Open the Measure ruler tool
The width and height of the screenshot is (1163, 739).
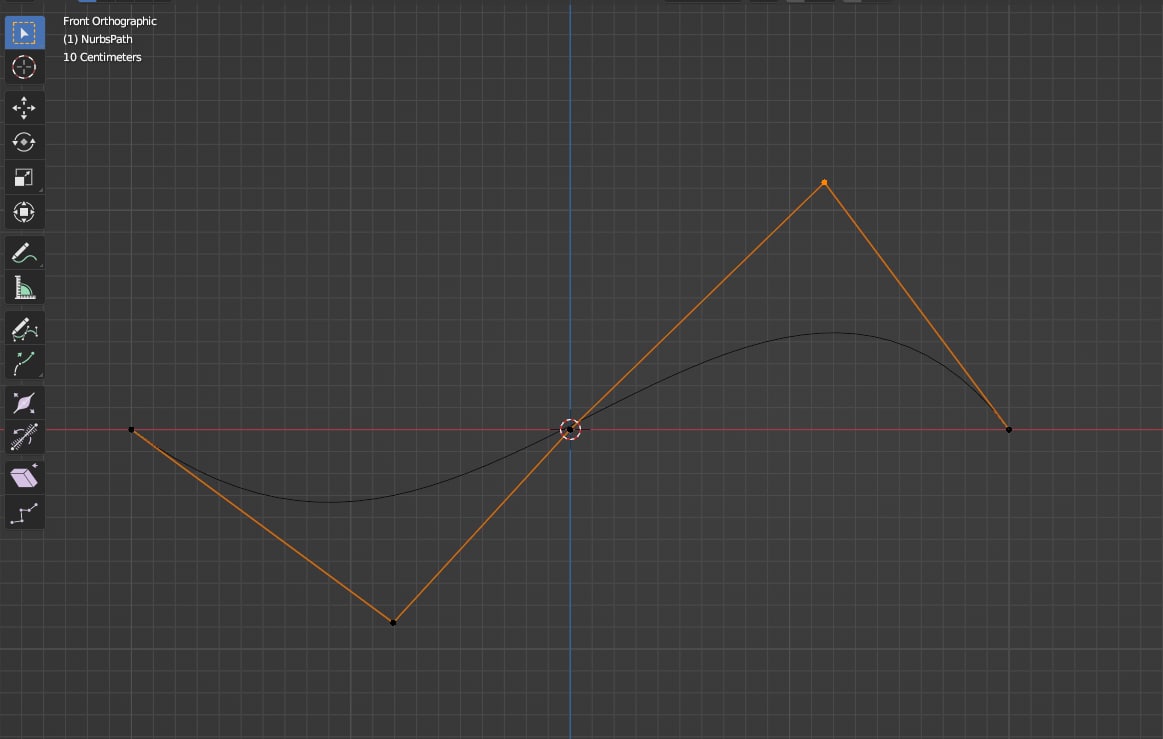pyautogui.click(x=24, y=288)
